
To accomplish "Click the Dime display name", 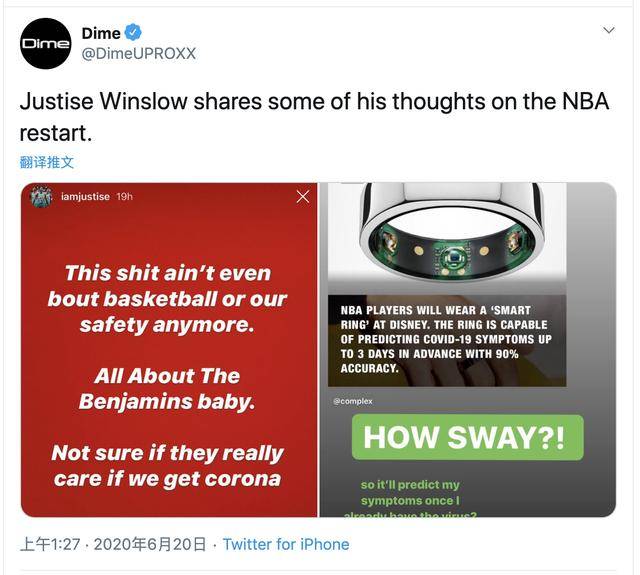I will 101,33.
